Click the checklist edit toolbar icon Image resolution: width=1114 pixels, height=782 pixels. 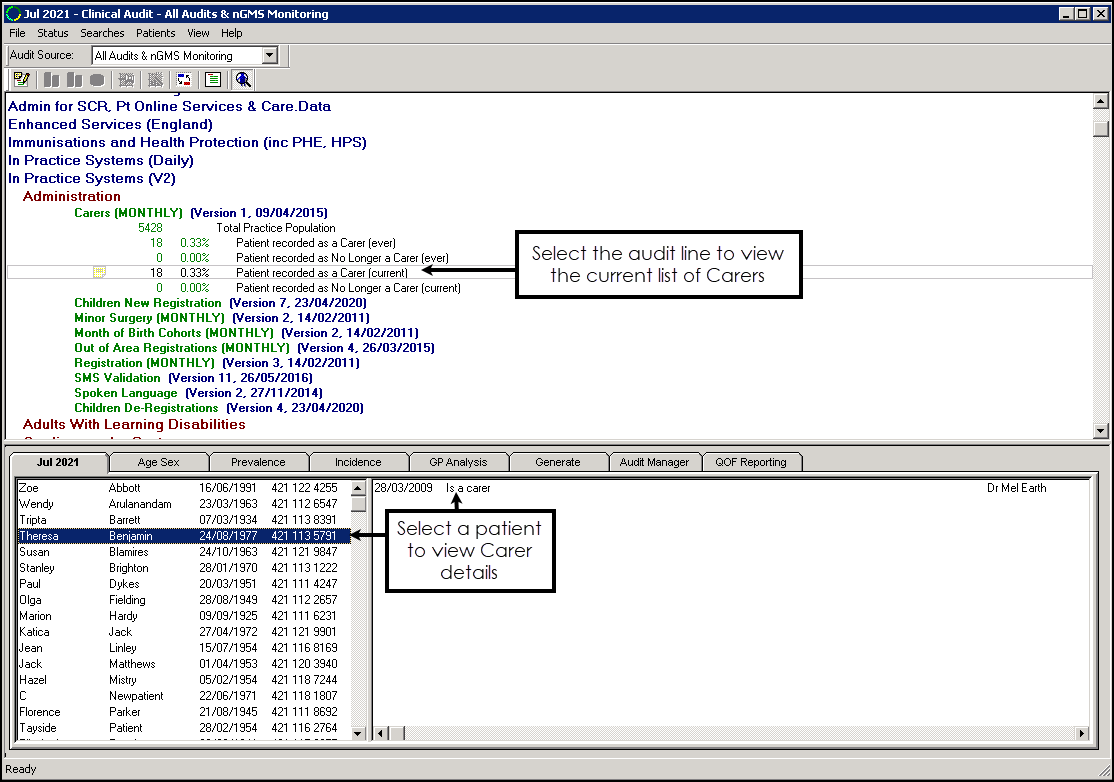pos(21,80)
